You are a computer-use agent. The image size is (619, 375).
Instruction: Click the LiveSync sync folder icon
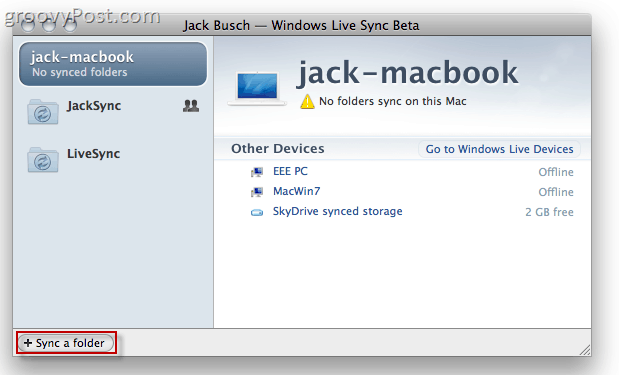click(x=43, y=160)
